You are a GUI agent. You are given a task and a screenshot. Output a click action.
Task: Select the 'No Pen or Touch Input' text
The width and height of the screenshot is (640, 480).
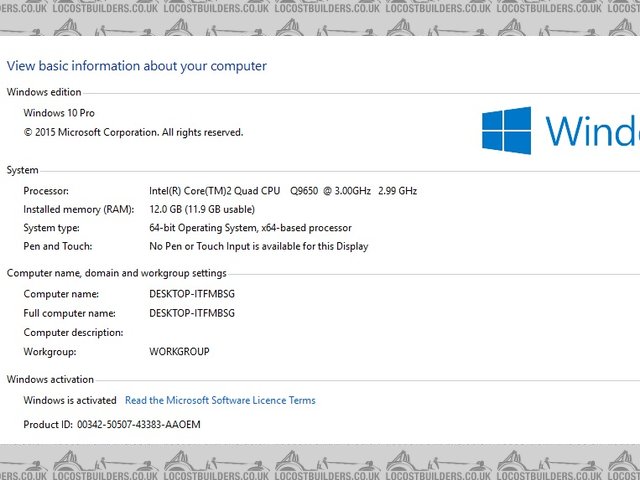click(258, 246)
